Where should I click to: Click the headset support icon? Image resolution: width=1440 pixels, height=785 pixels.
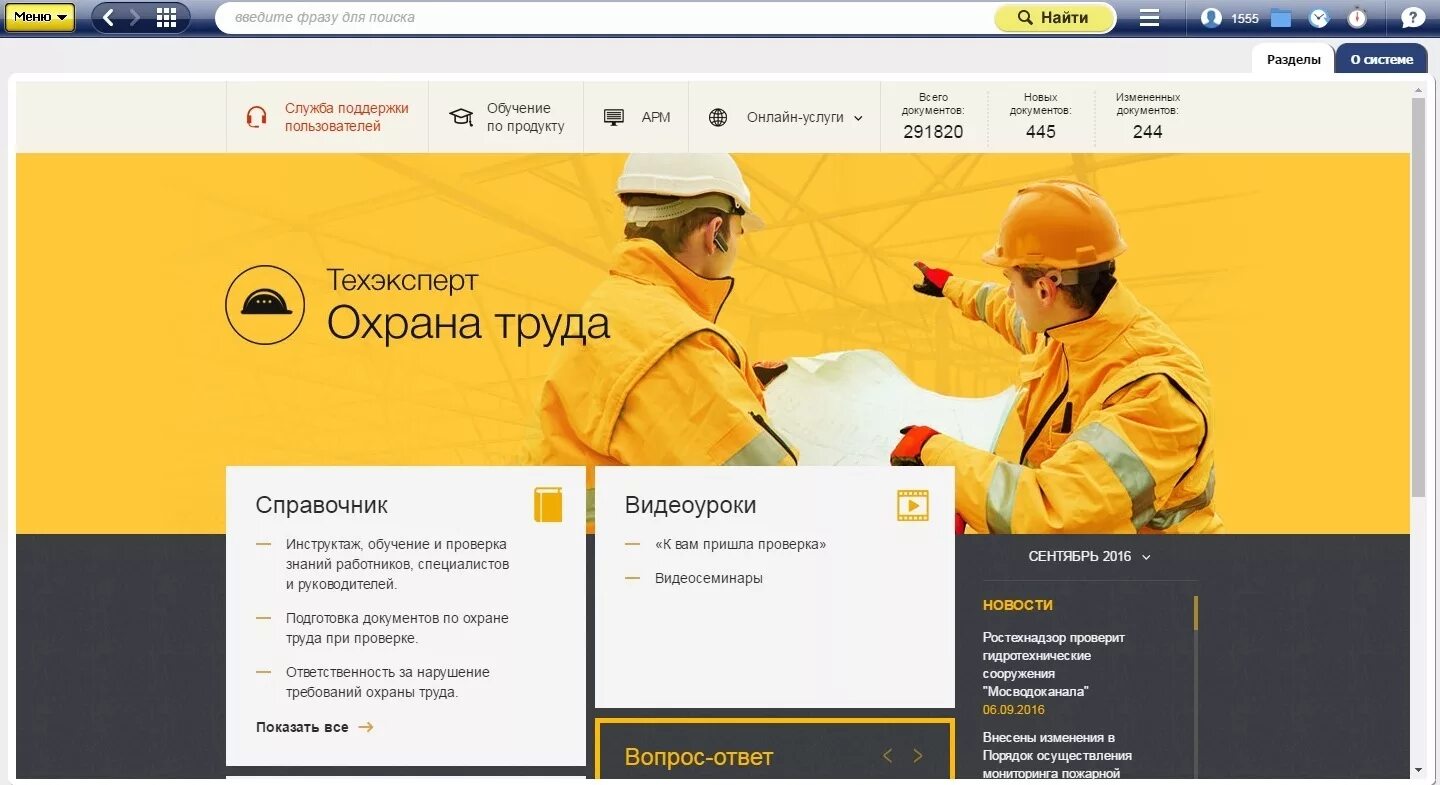(x=257, y=117)
